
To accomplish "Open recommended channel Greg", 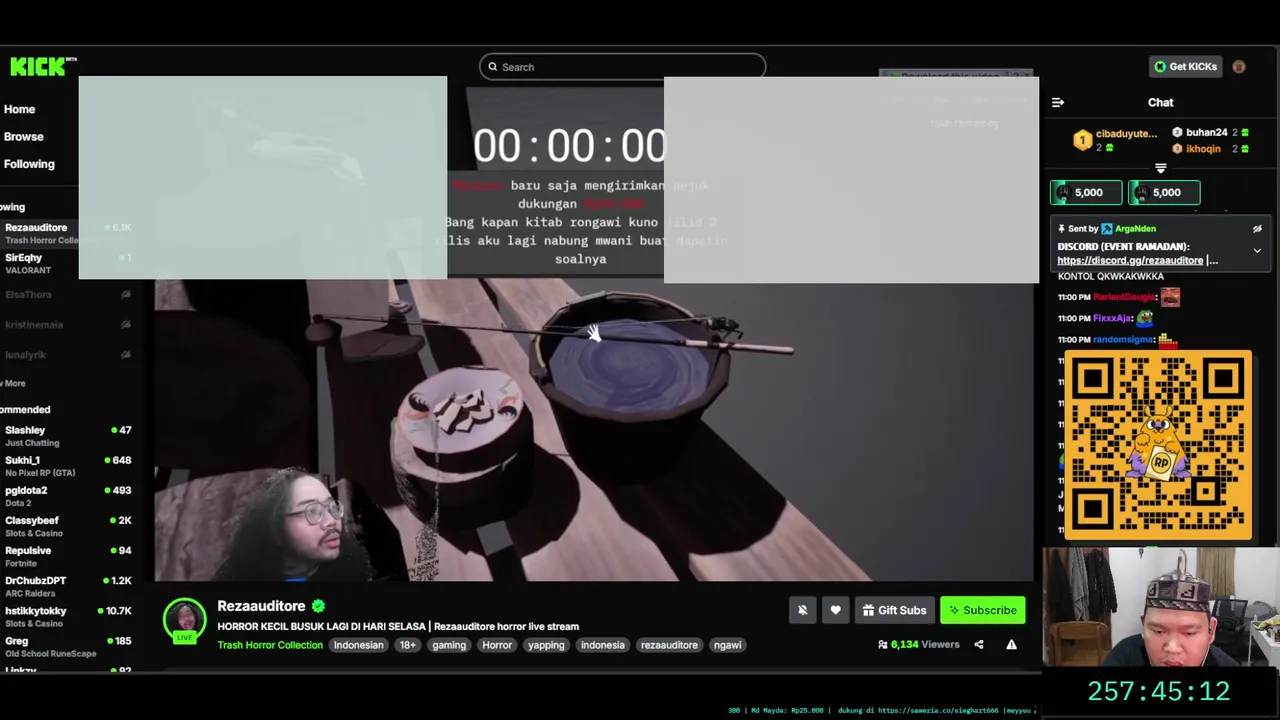I will point(68,646).
